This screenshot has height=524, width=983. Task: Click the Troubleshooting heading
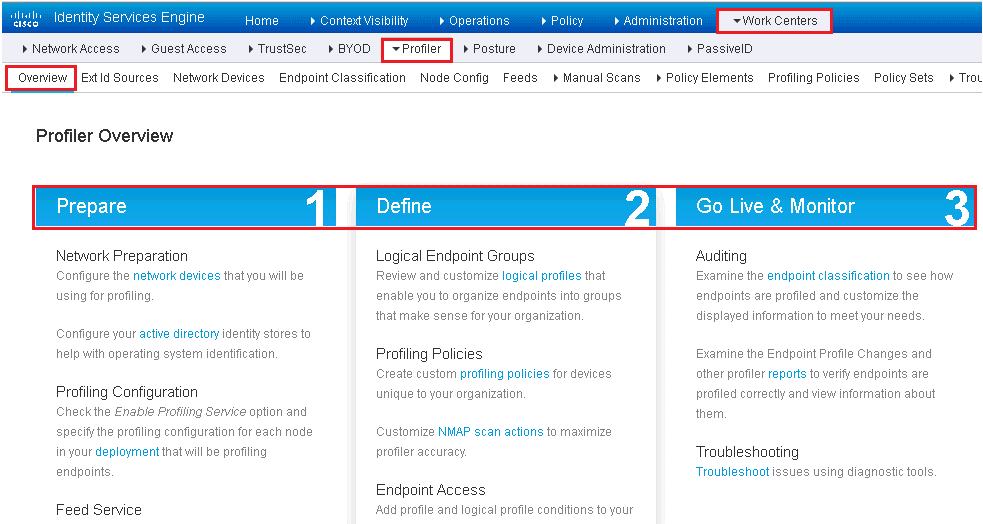747,452
